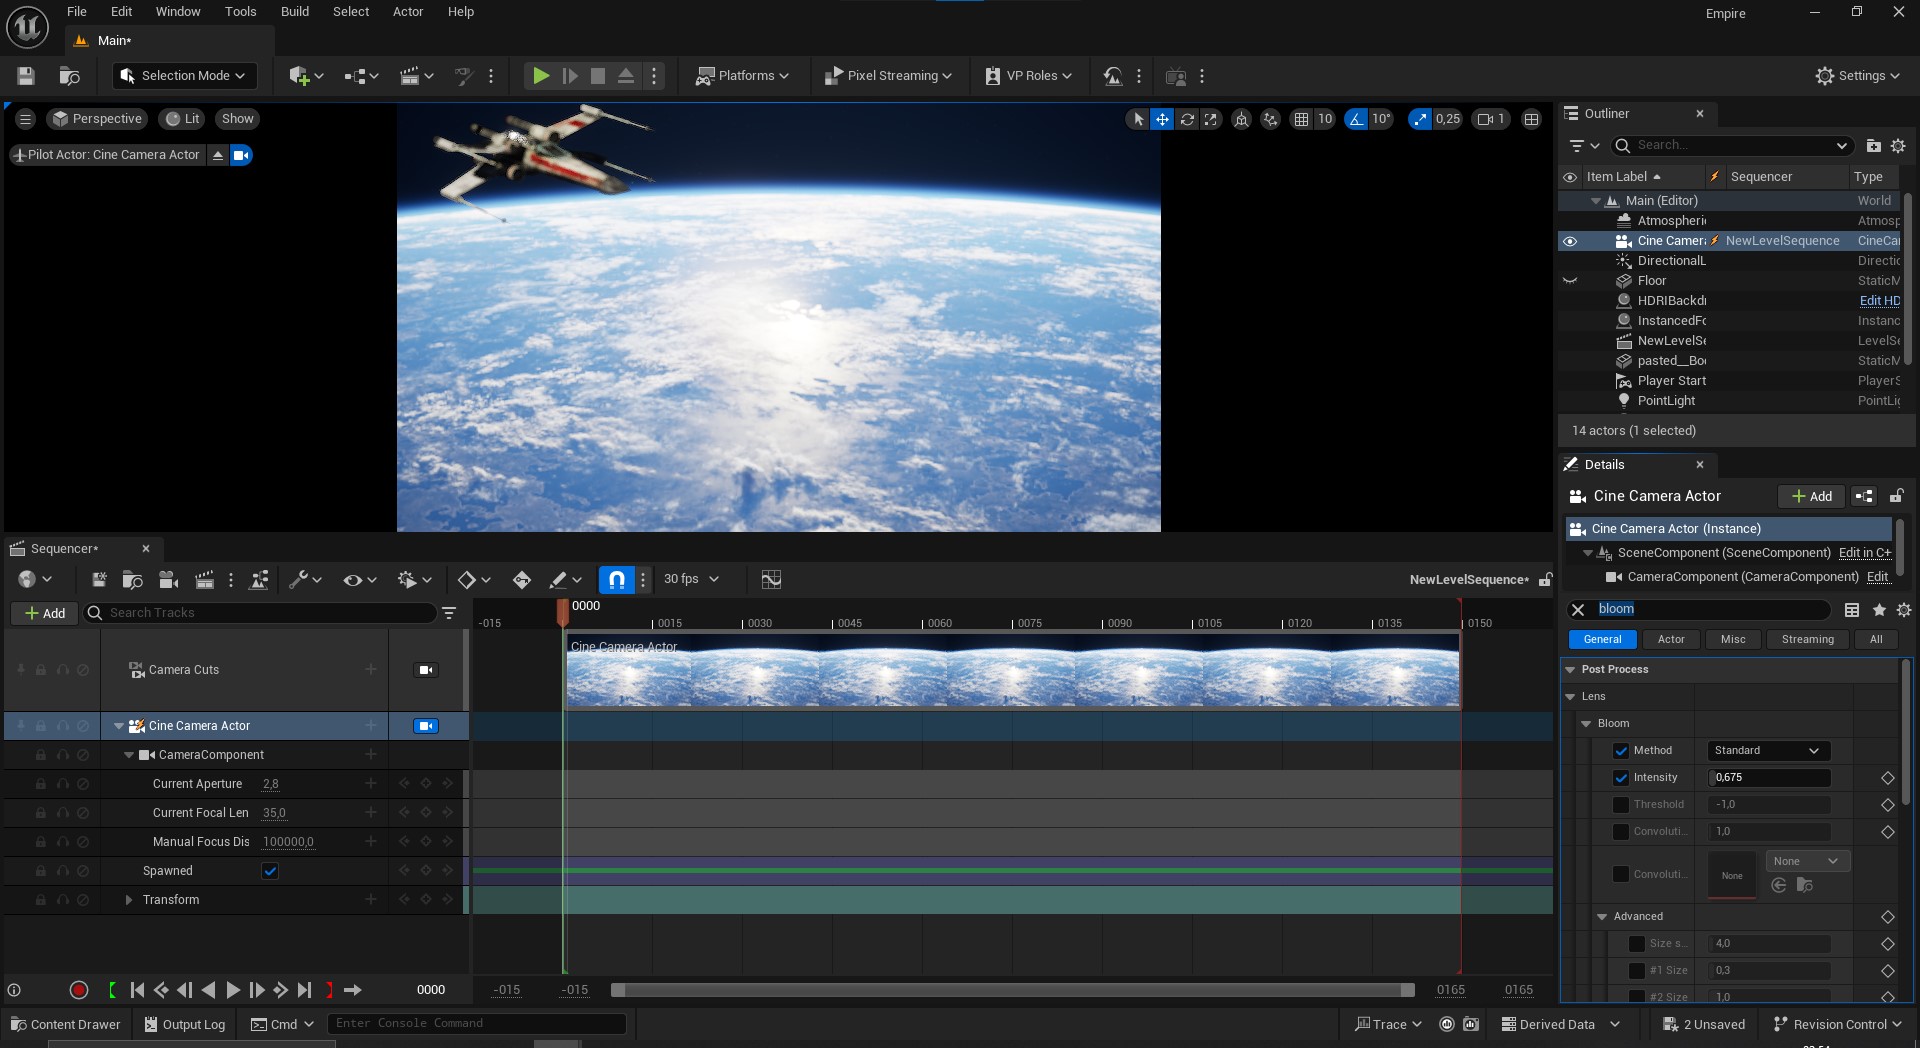1920x1048 pixels.
Task: Click the Add button in Details panel
Action: [1811, 496]
